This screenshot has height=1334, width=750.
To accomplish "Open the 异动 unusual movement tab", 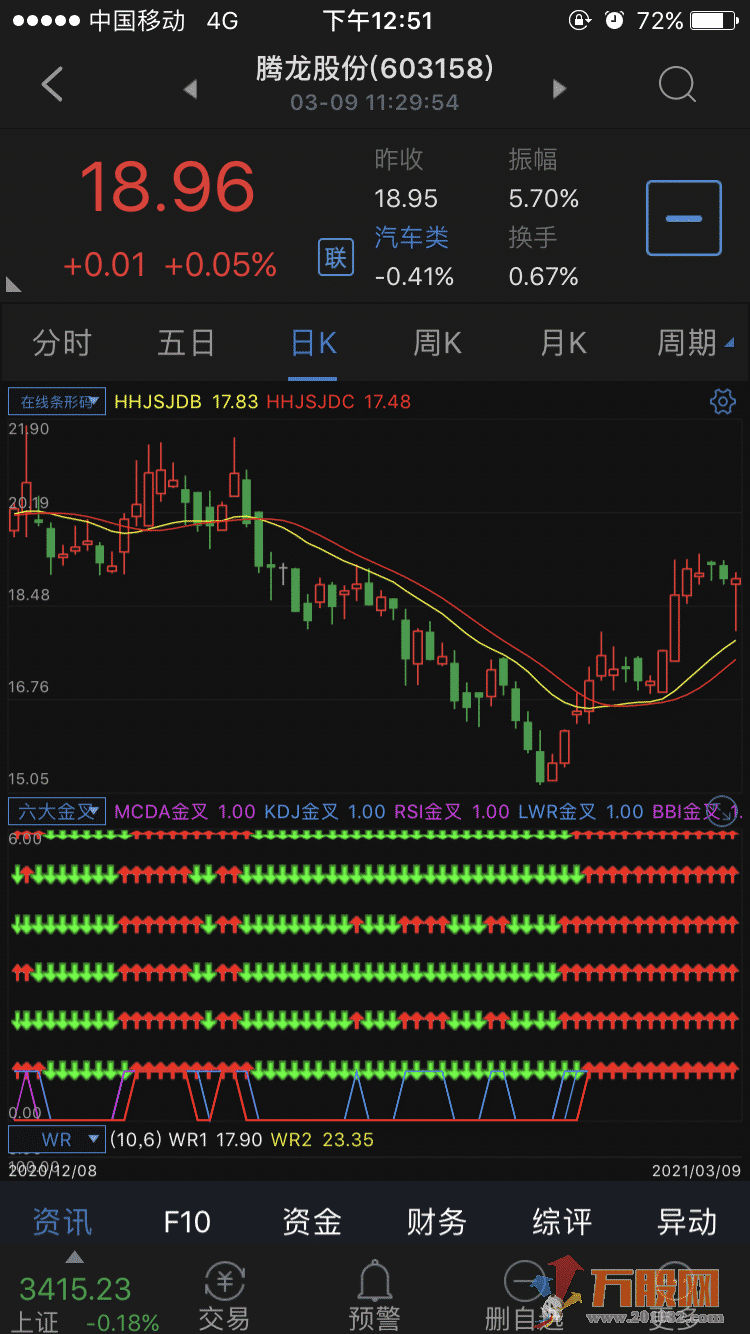I will point(687,1221).
